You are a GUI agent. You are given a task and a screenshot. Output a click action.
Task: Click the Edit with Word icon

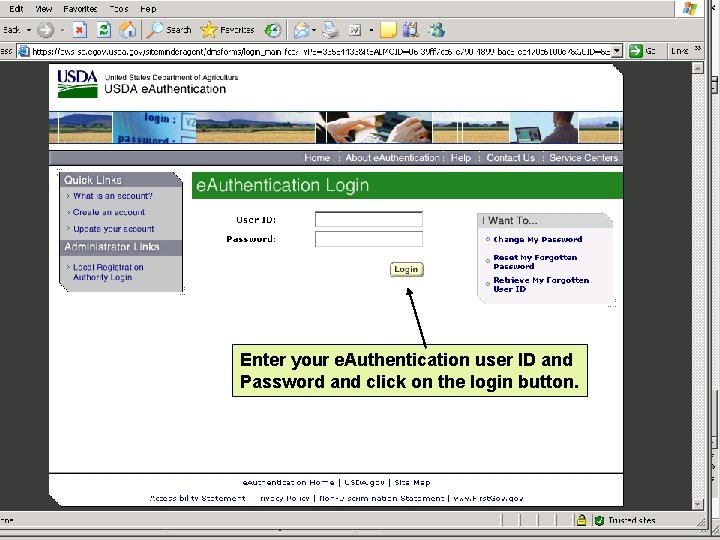click(355, 30)
